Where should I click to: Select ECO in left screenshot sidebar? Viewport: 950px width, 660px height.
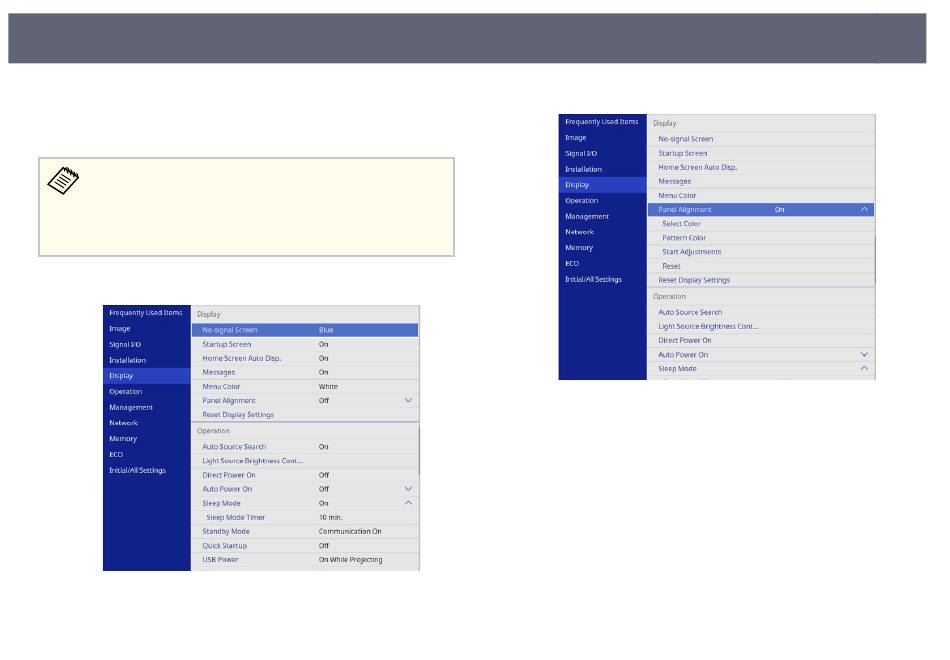point(116,454)
